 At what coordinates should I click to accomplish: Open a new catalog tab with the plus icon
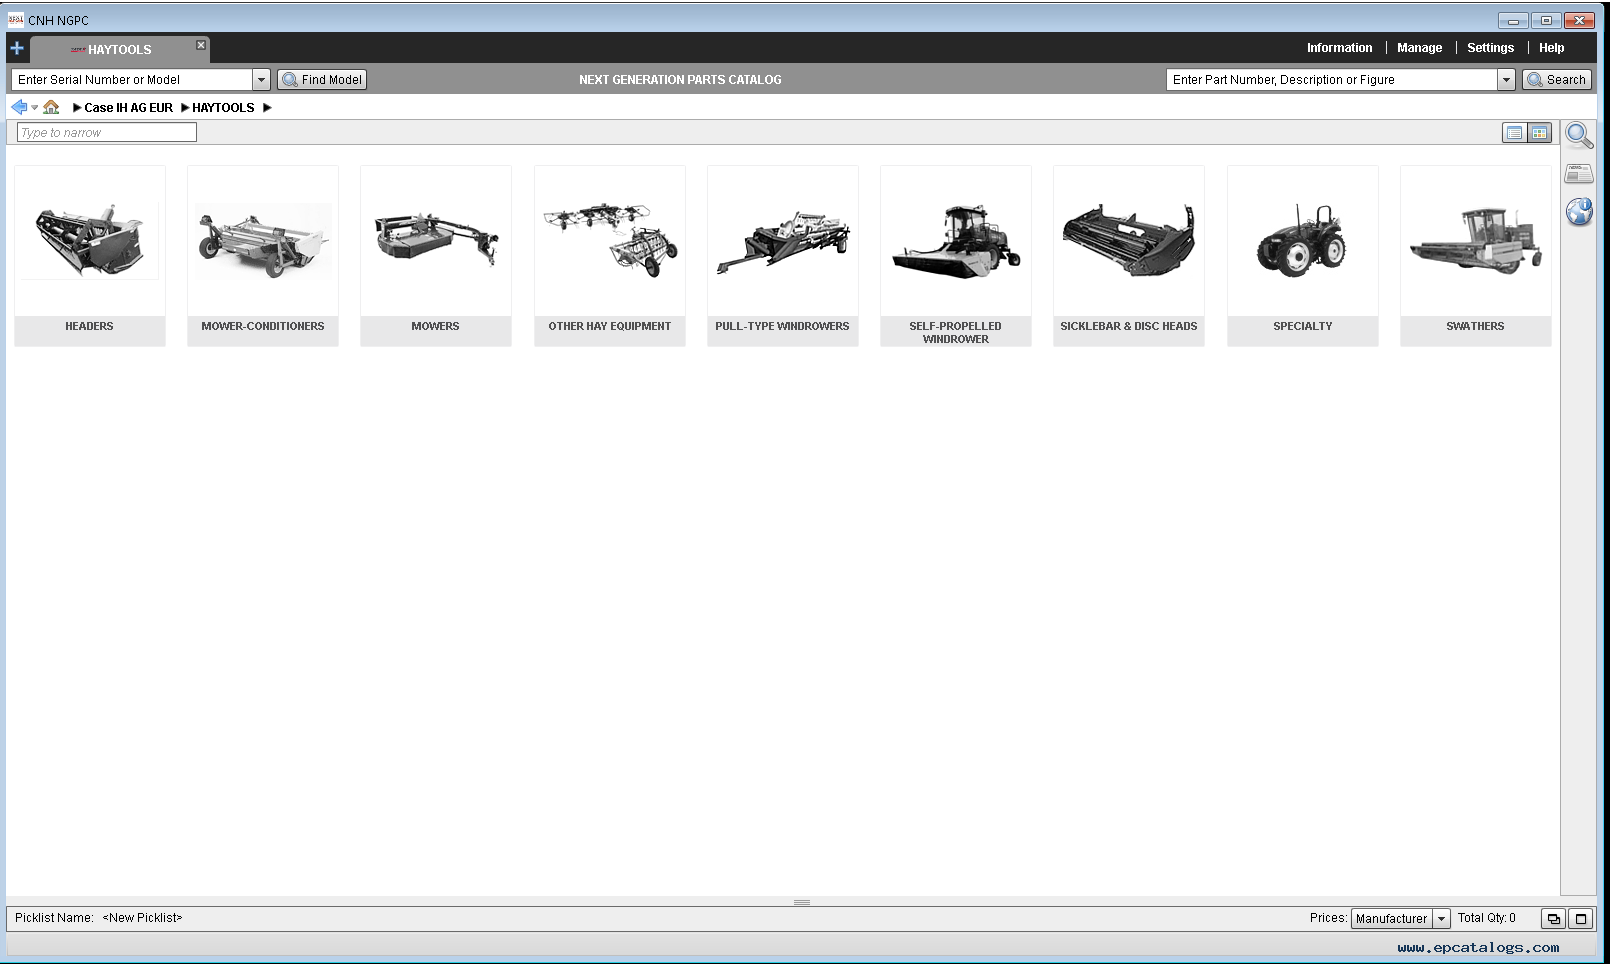15,47
